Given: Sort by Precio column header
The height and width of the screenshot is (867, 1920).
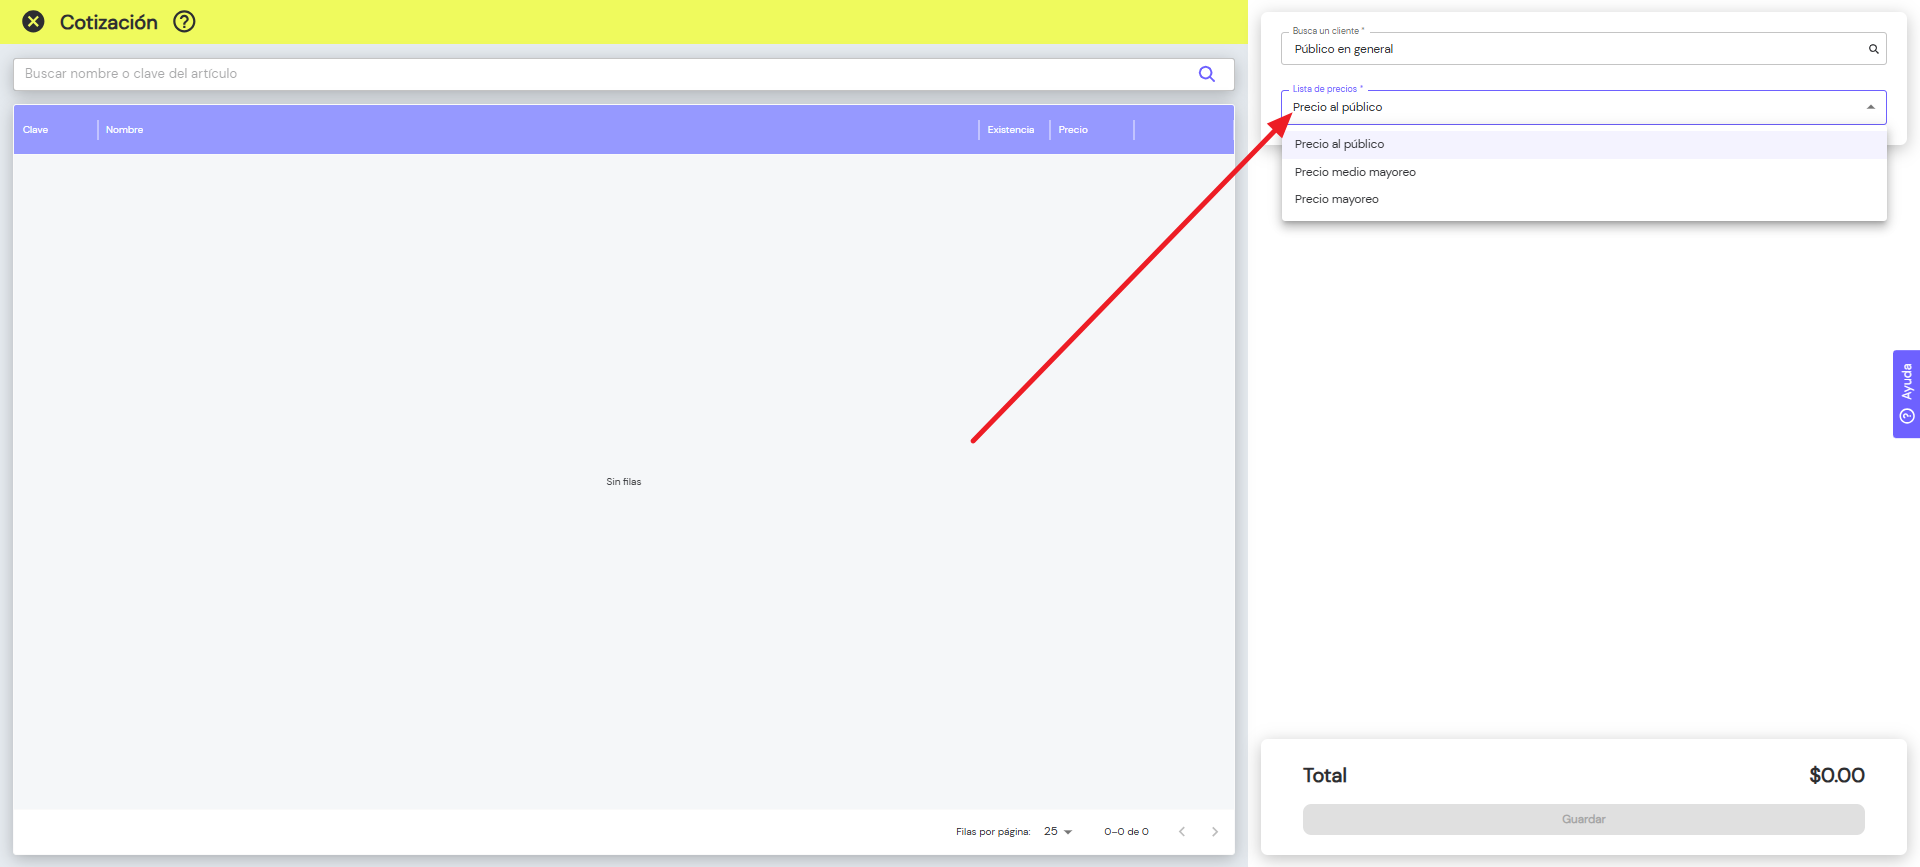Looking at the screenshot, I should click(x=1073, y=130).
